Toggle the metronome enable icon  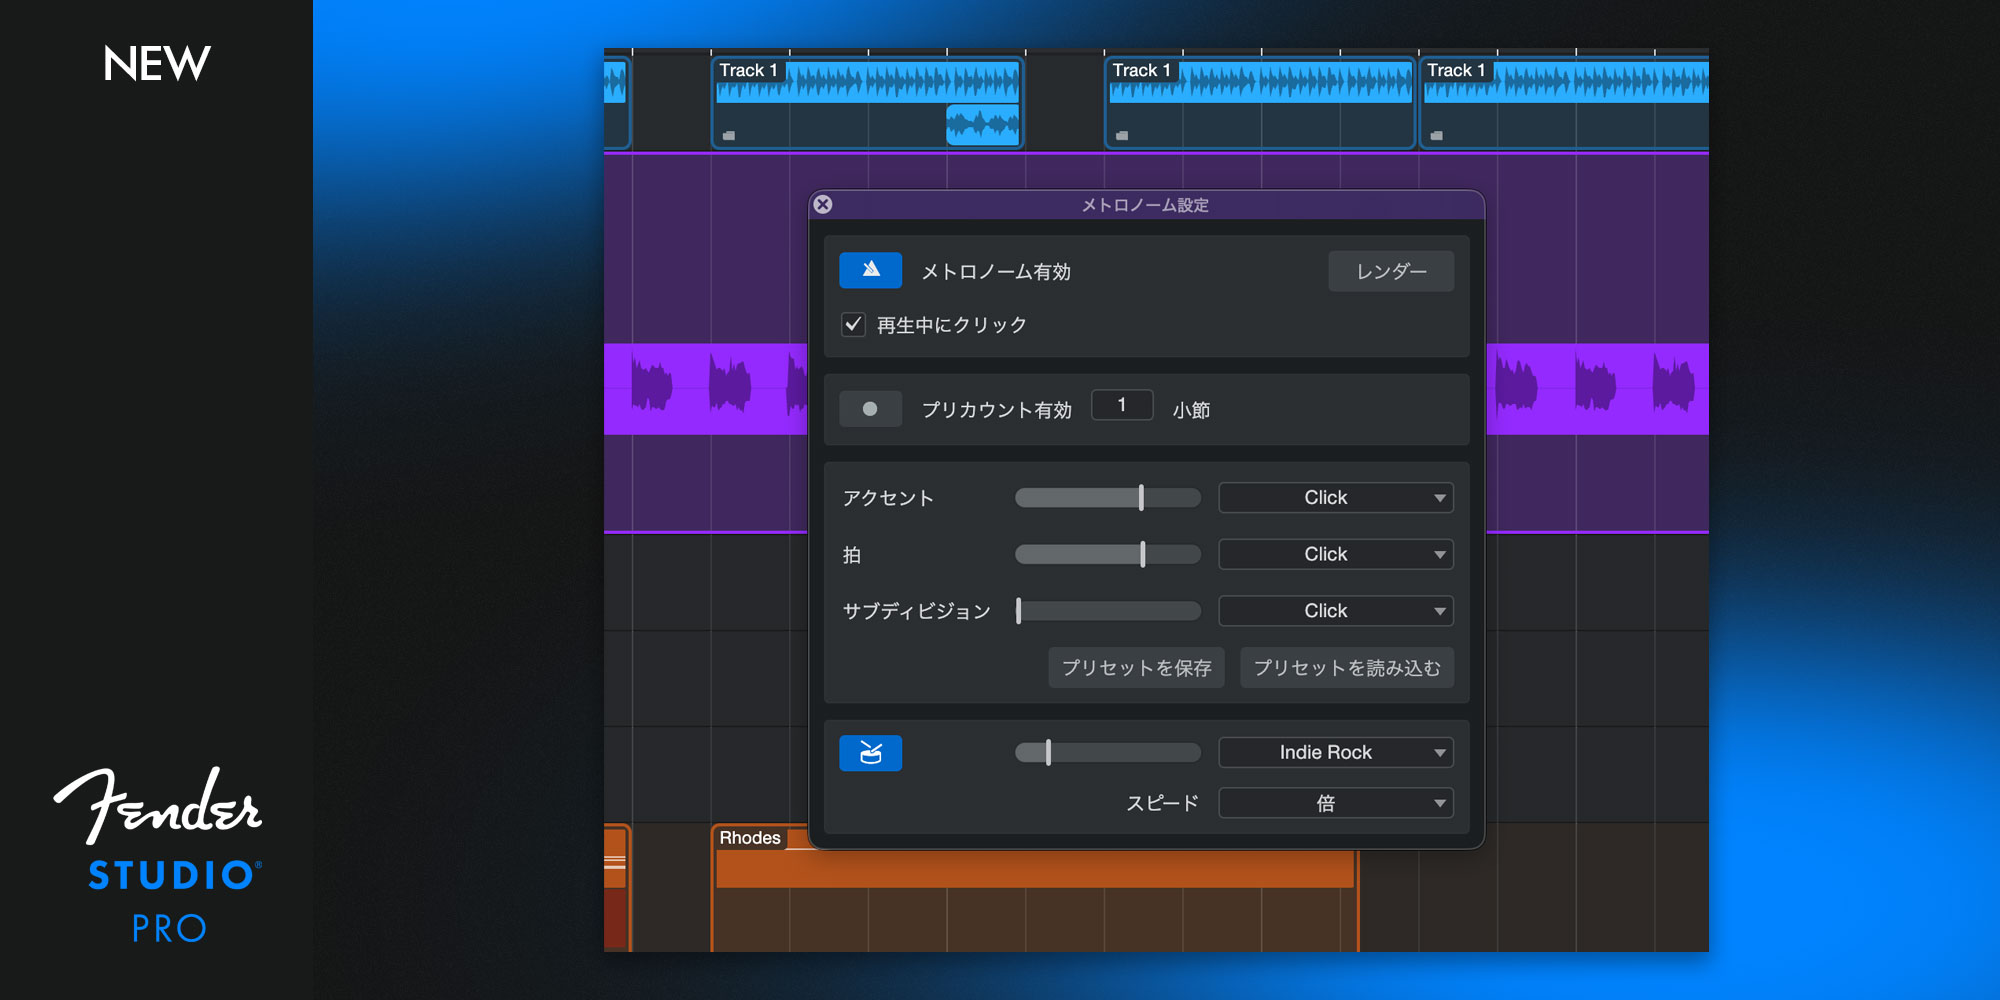pyautogui.click(x=870, y=270)
